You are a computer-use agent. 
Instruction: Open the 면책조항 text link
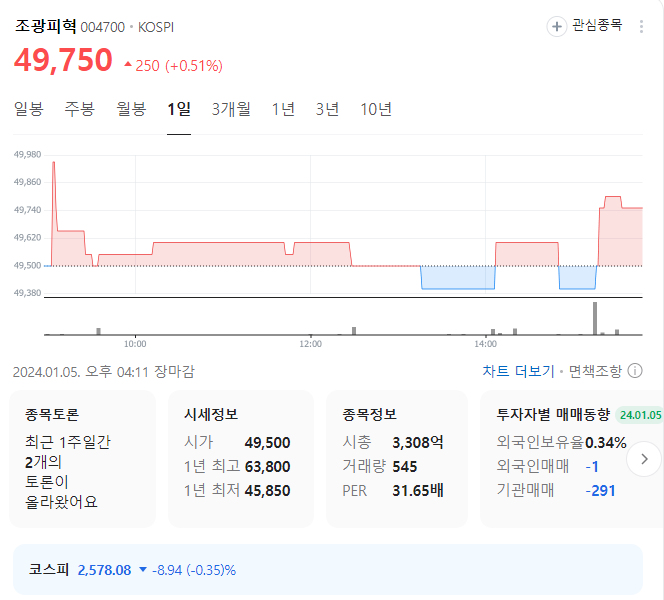coord(595,371)
